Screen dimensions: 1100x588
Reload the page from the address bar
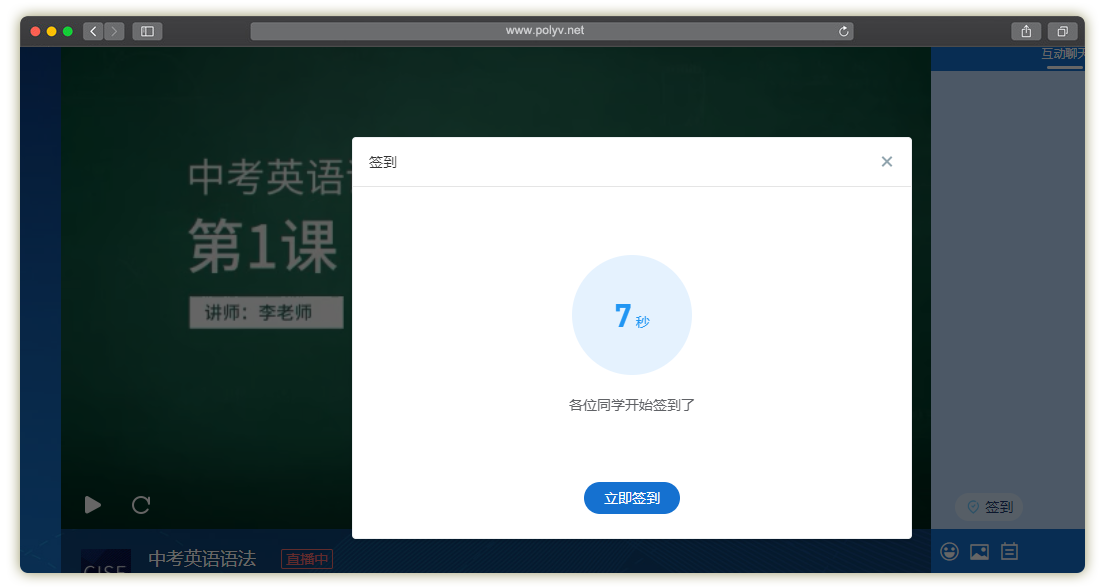843,31
